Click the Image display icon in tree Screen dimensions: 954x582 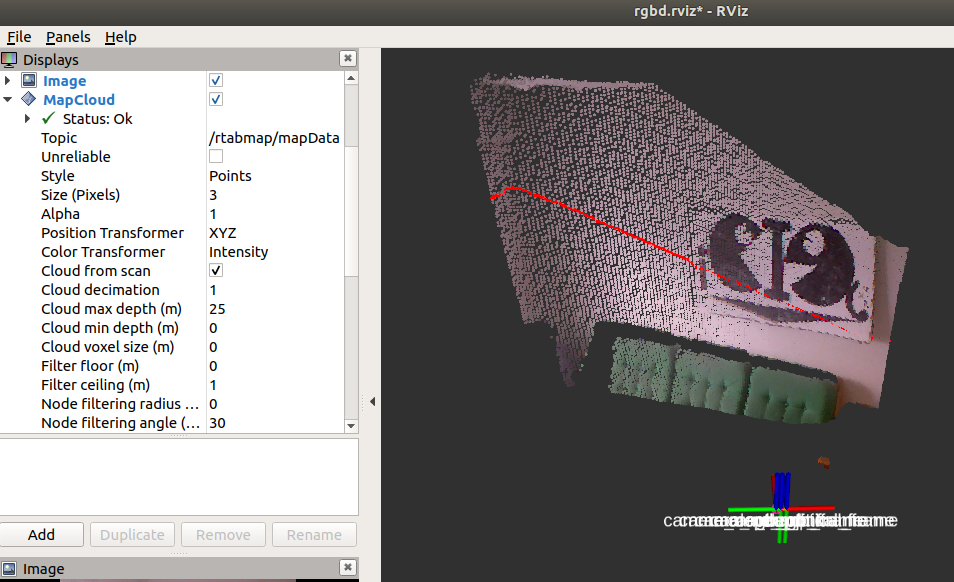coord(29,80)
